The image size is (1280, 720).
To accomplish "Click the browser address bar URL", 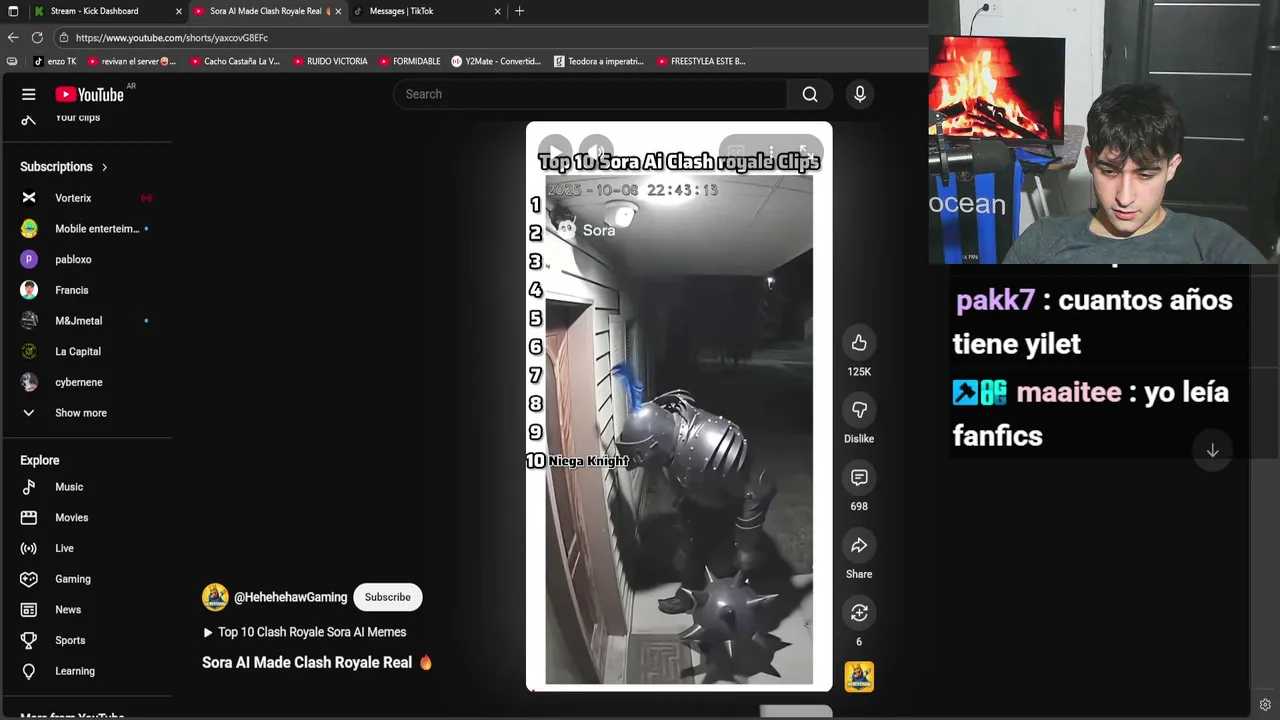I will click(x=172, y=37).
